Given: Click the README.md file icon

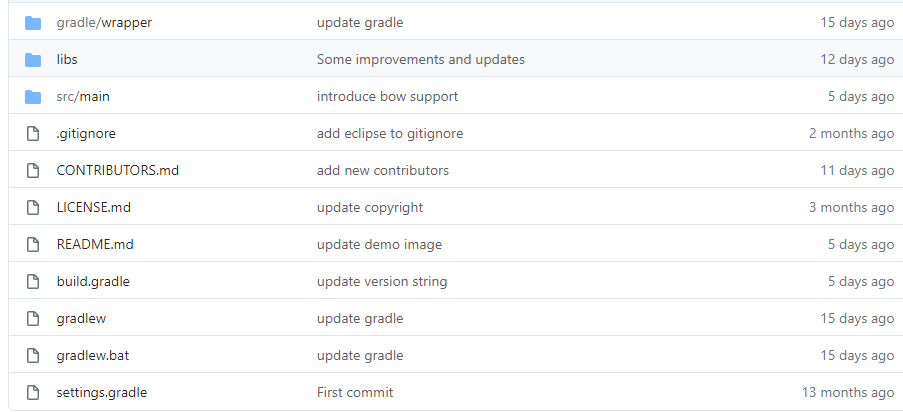Looking at the screenshot, I should click(x=33, y=245).
